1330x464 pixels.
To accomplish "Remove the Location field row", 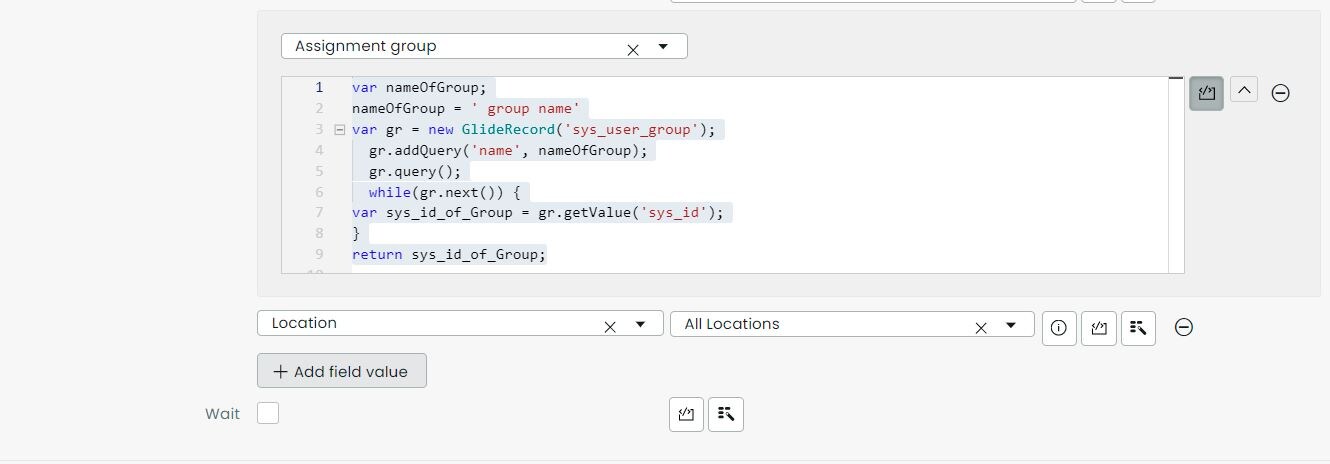I will tap(1183, 327).
